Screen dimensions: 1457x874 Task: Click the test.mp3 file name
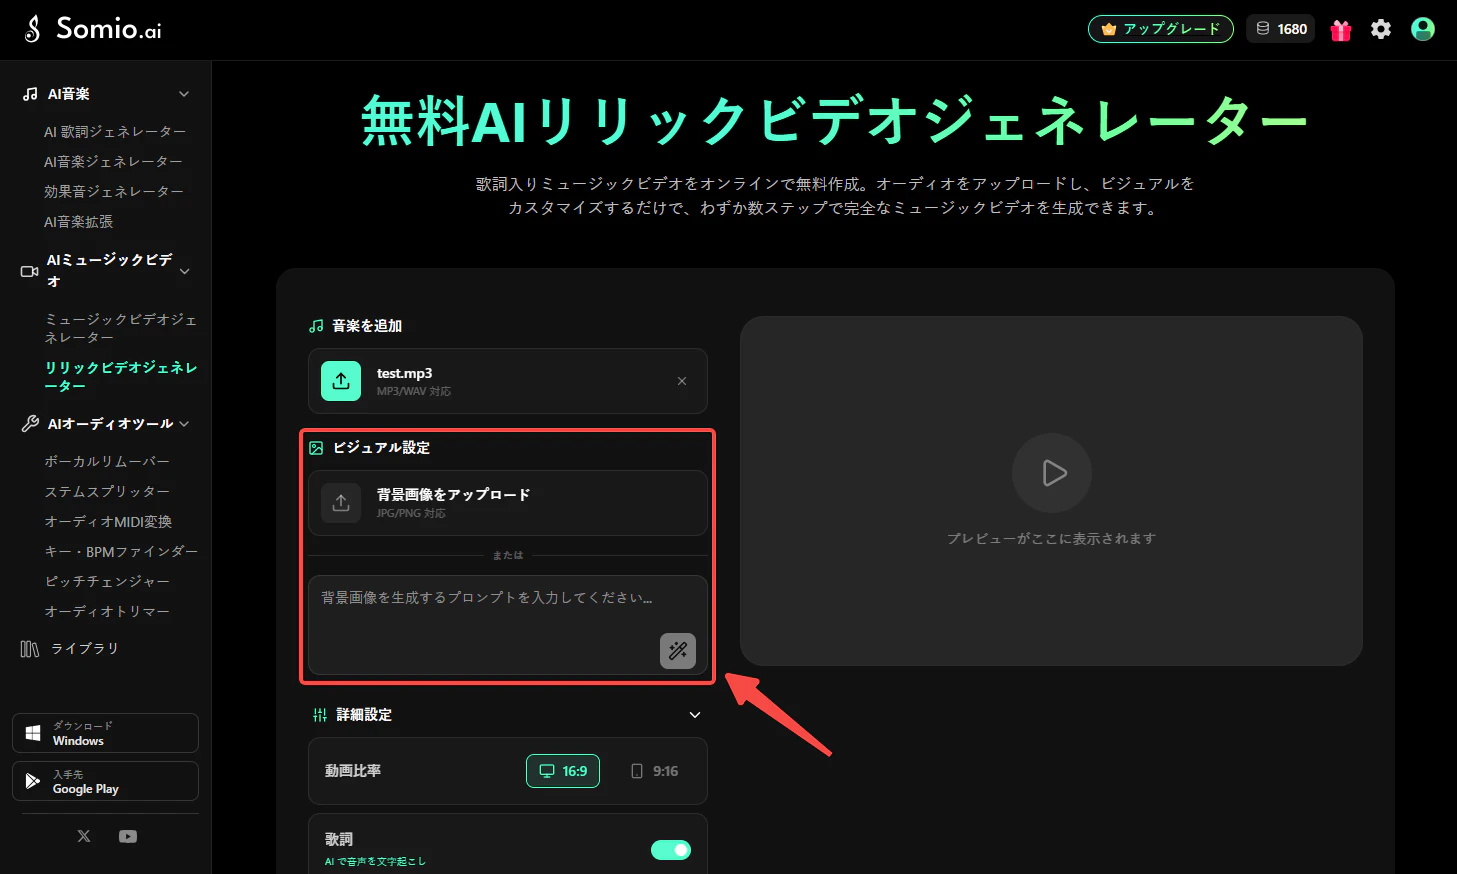point(404,373)
